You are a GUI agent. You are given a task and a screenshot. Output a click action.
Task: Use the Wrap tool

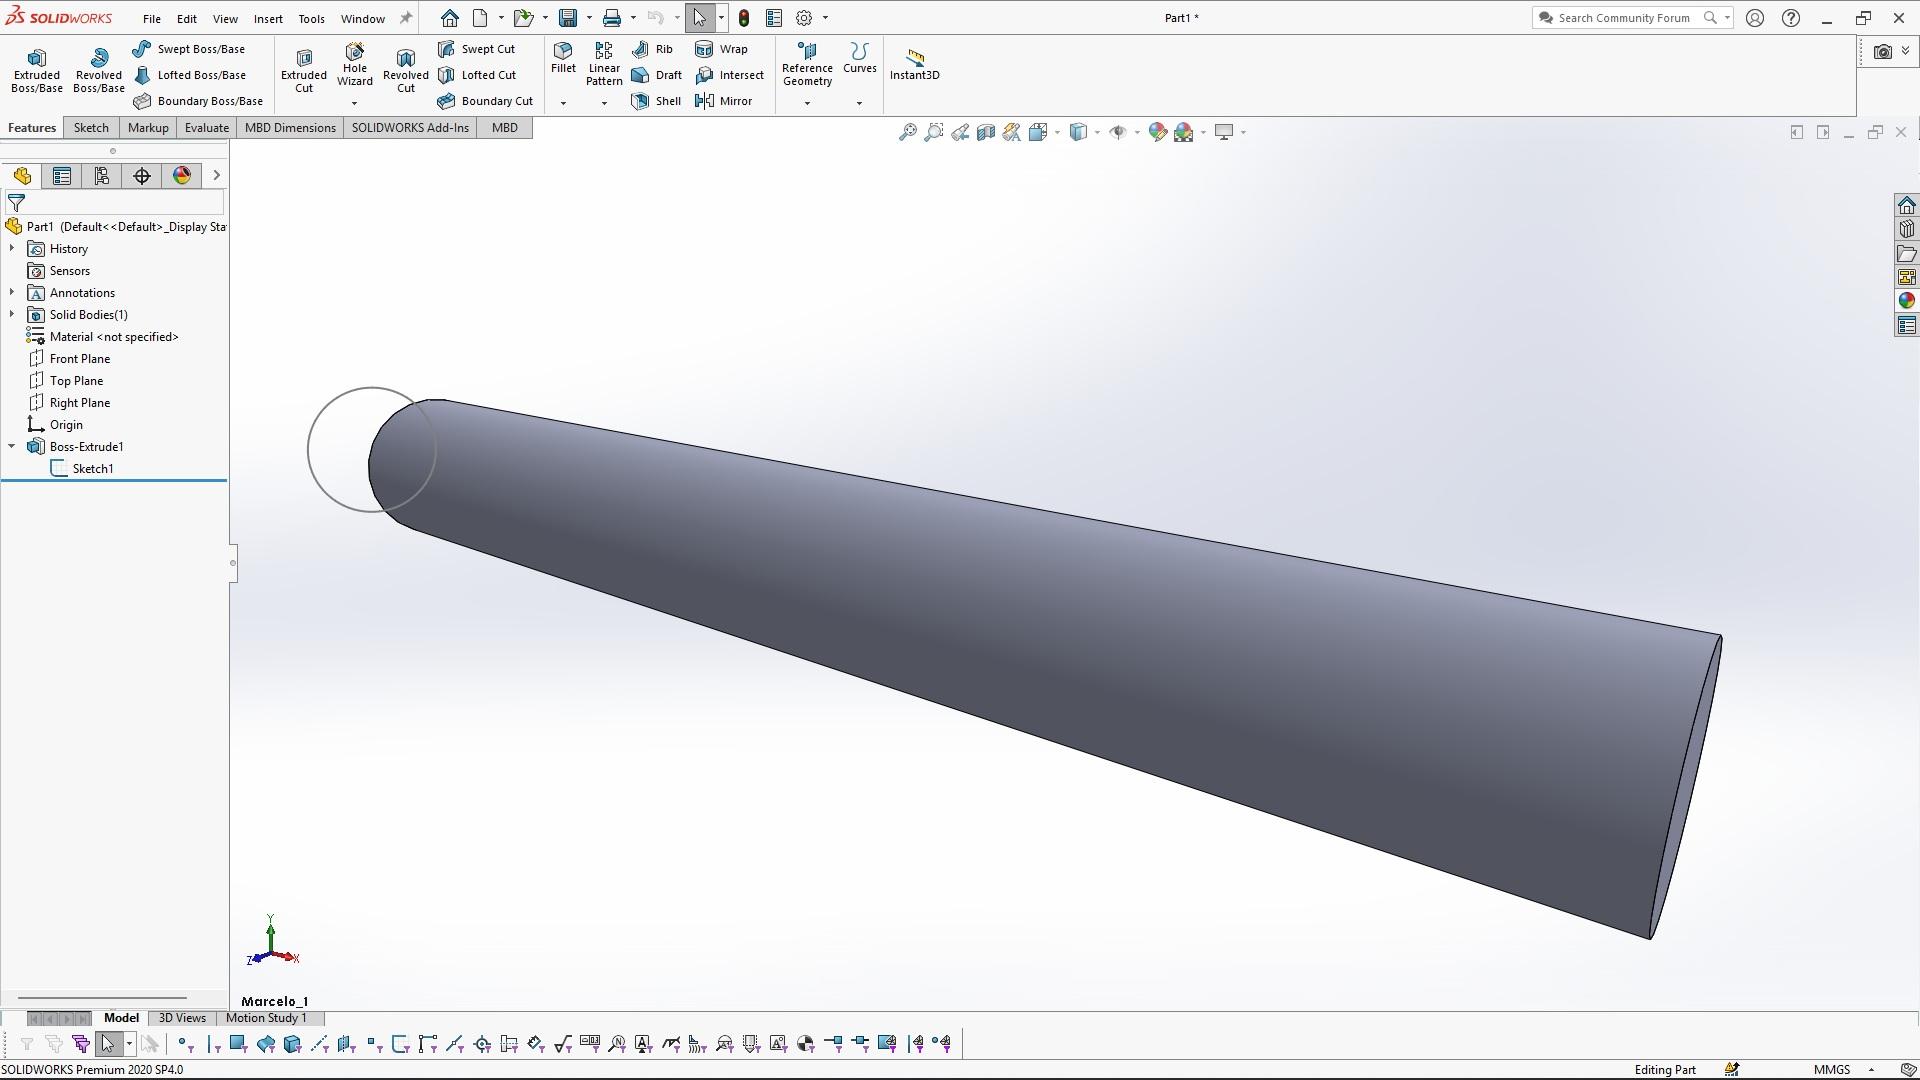click(x=721, y=49)
